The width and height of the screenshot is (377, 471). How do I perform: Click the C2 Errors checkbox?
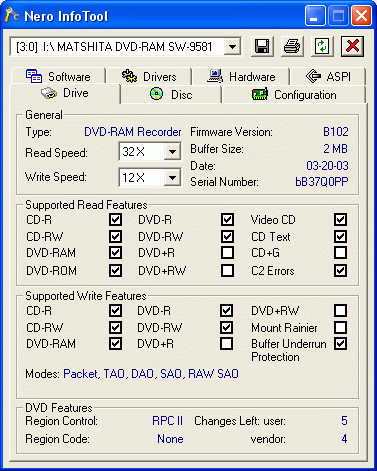(340, 270)
